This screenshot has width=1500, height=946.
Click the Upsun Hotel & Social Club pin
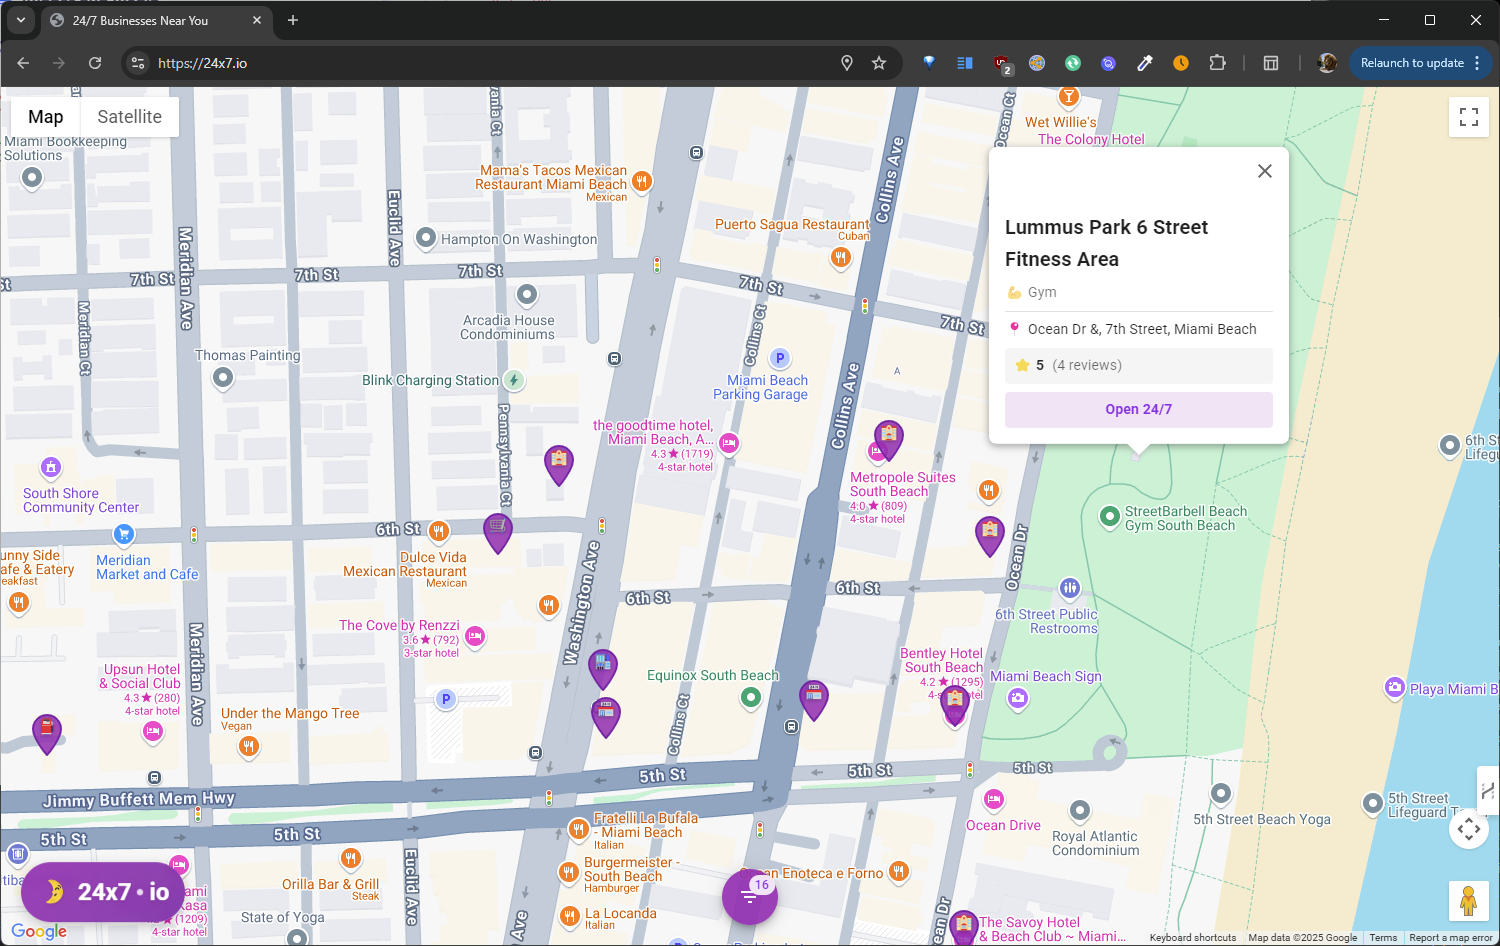click(x=153, y=732)
